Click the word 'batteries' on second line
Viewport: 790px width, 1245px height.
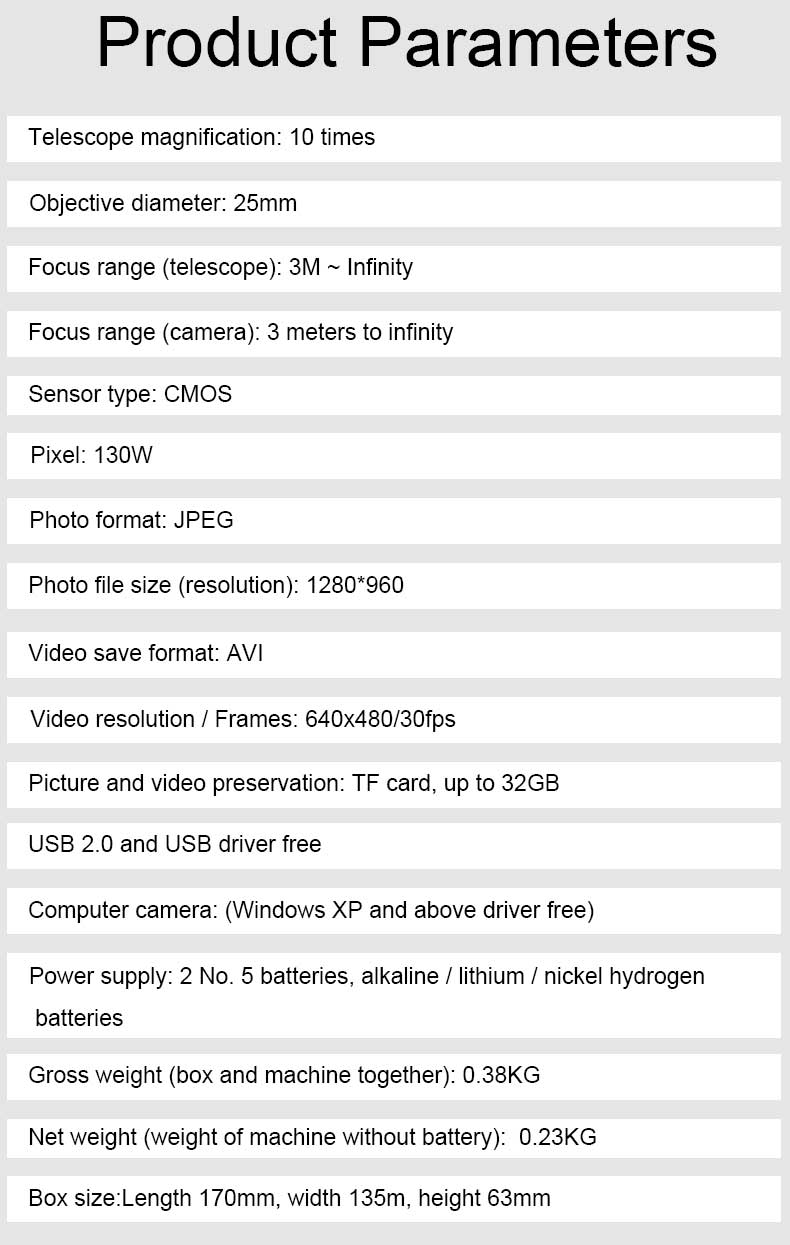79,1018
